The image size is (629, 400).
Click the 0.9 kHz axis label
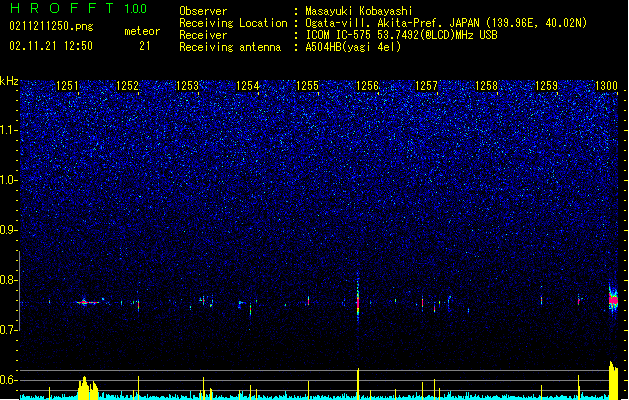[9, 230]
